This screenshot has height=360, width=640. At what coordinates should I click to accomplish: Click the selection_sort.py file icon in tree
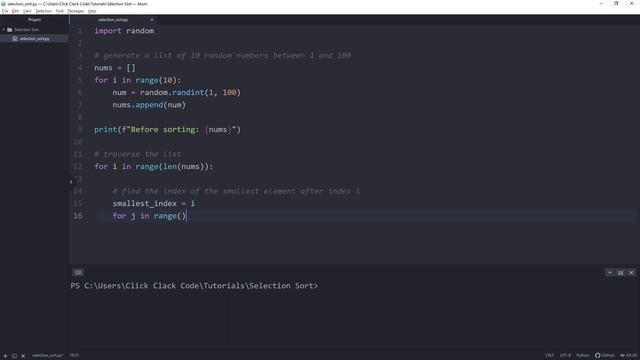coord(15,39)
